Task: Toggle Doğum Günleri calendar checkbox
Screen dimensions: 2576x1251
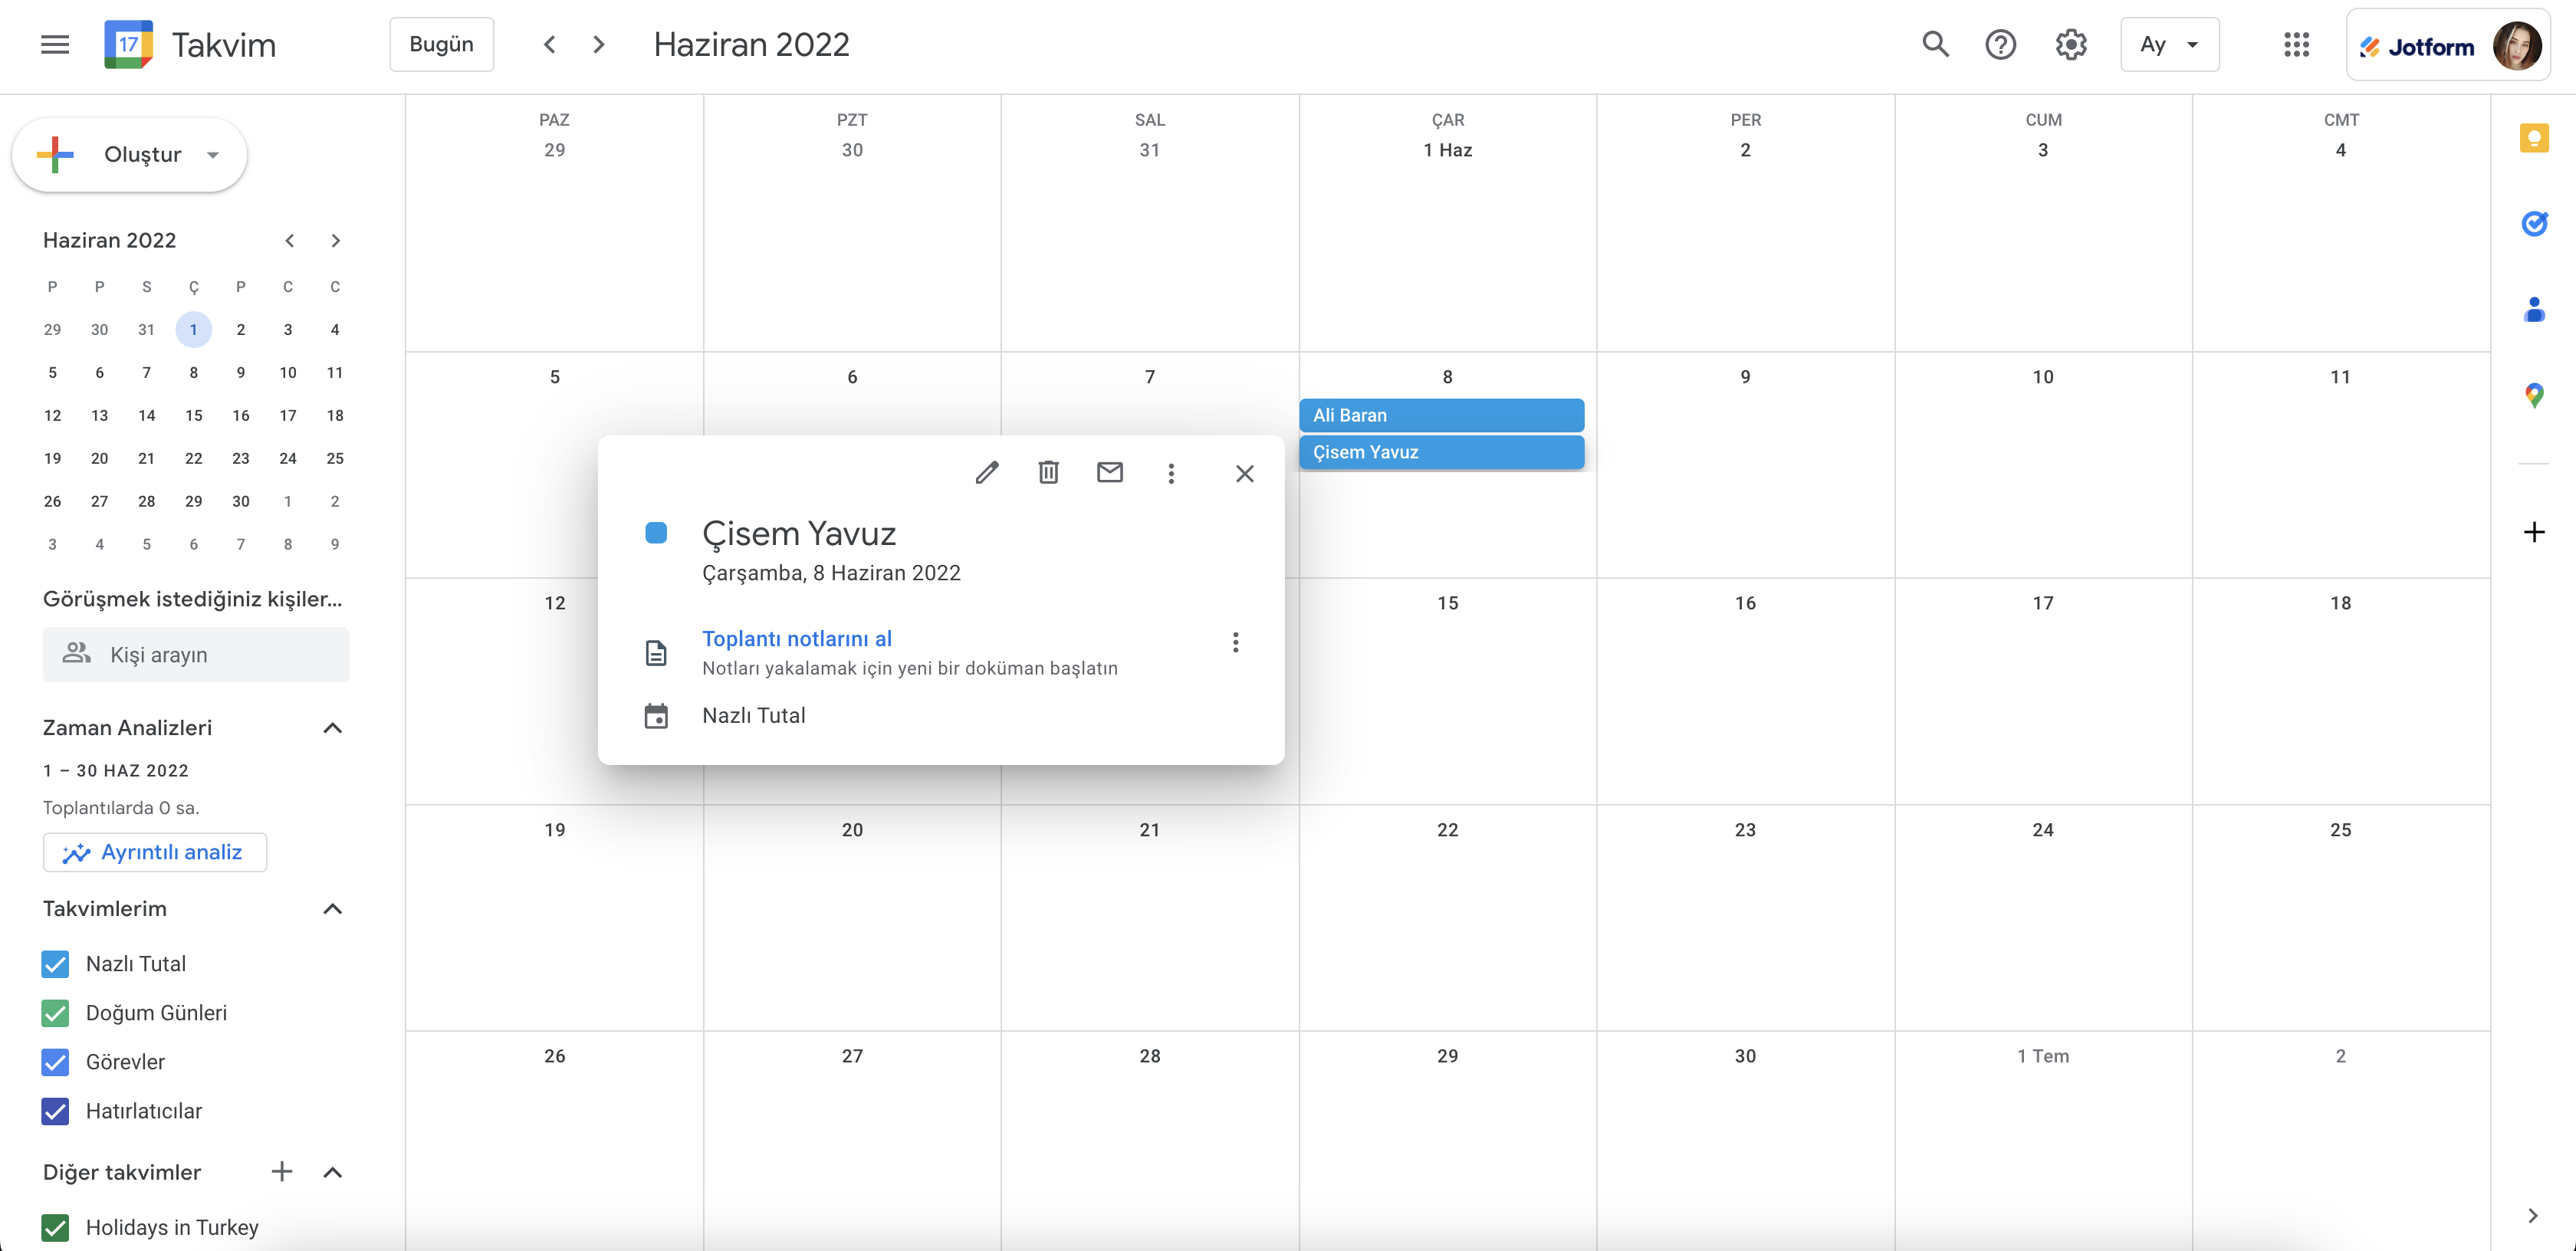Action: click(x=56, y=1013)
